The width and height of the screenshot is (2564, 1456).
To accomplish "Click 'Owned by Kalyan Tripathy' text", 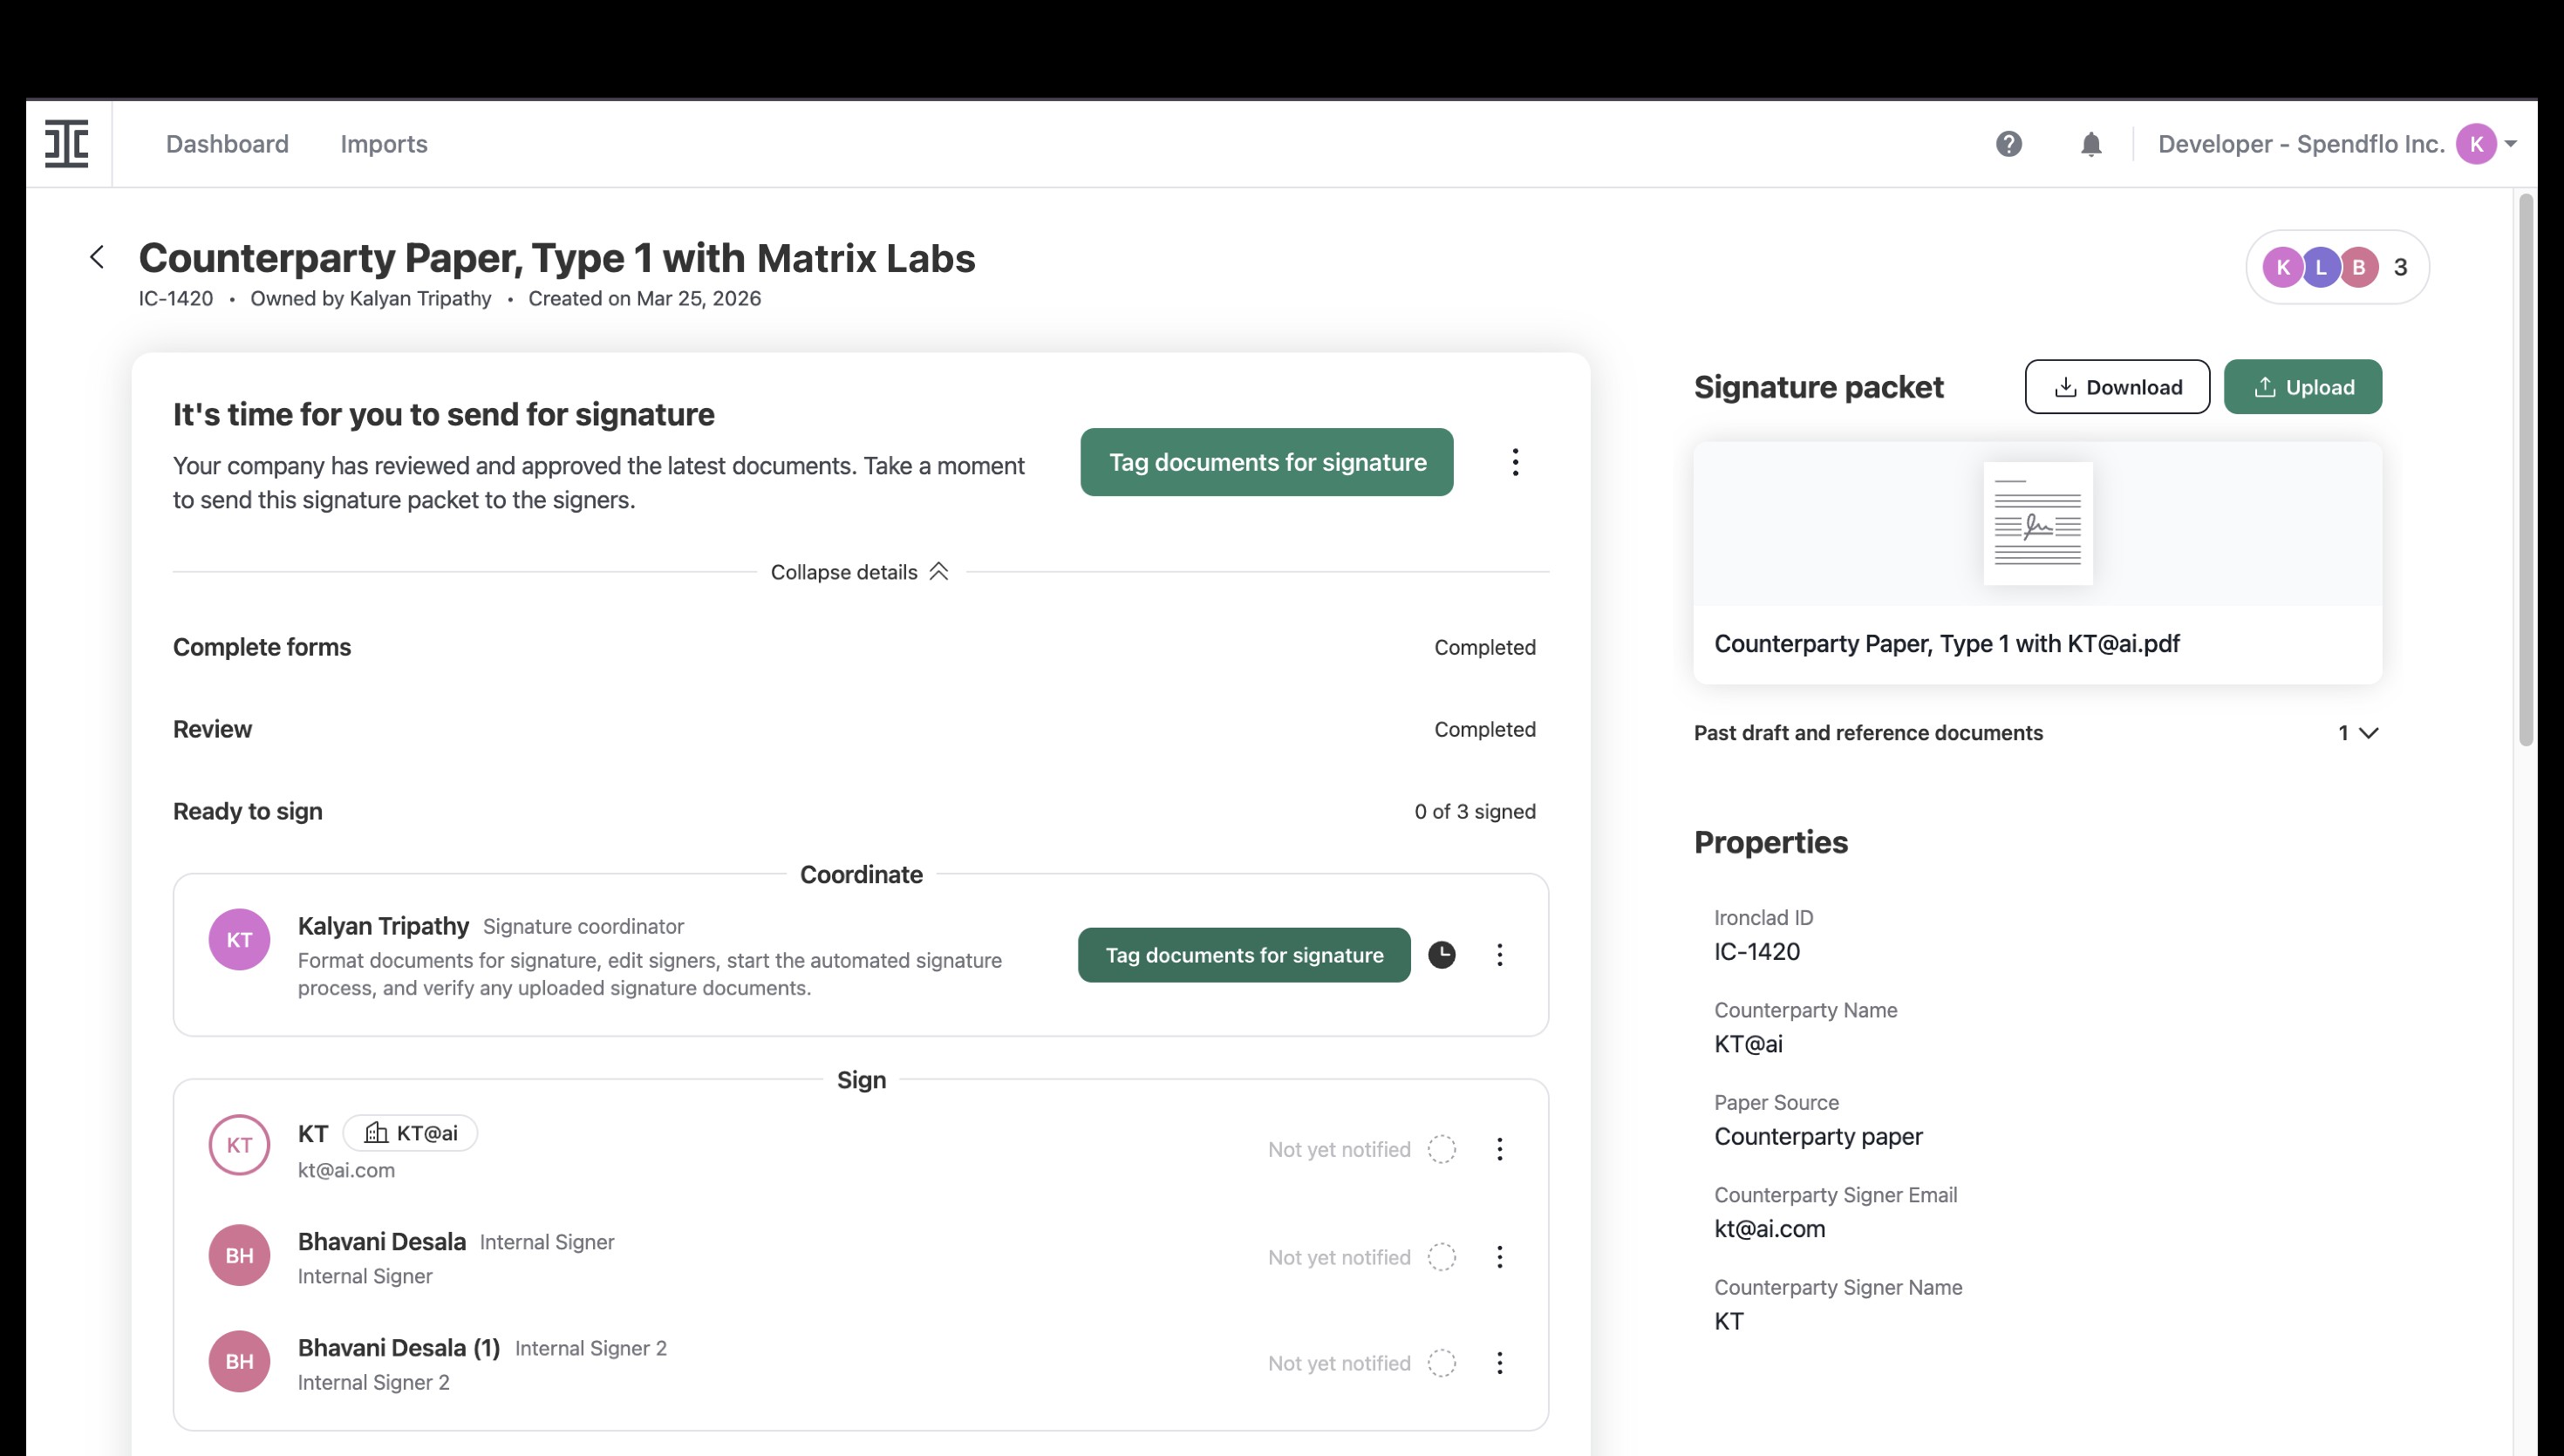I will click(x=371, y=298).
